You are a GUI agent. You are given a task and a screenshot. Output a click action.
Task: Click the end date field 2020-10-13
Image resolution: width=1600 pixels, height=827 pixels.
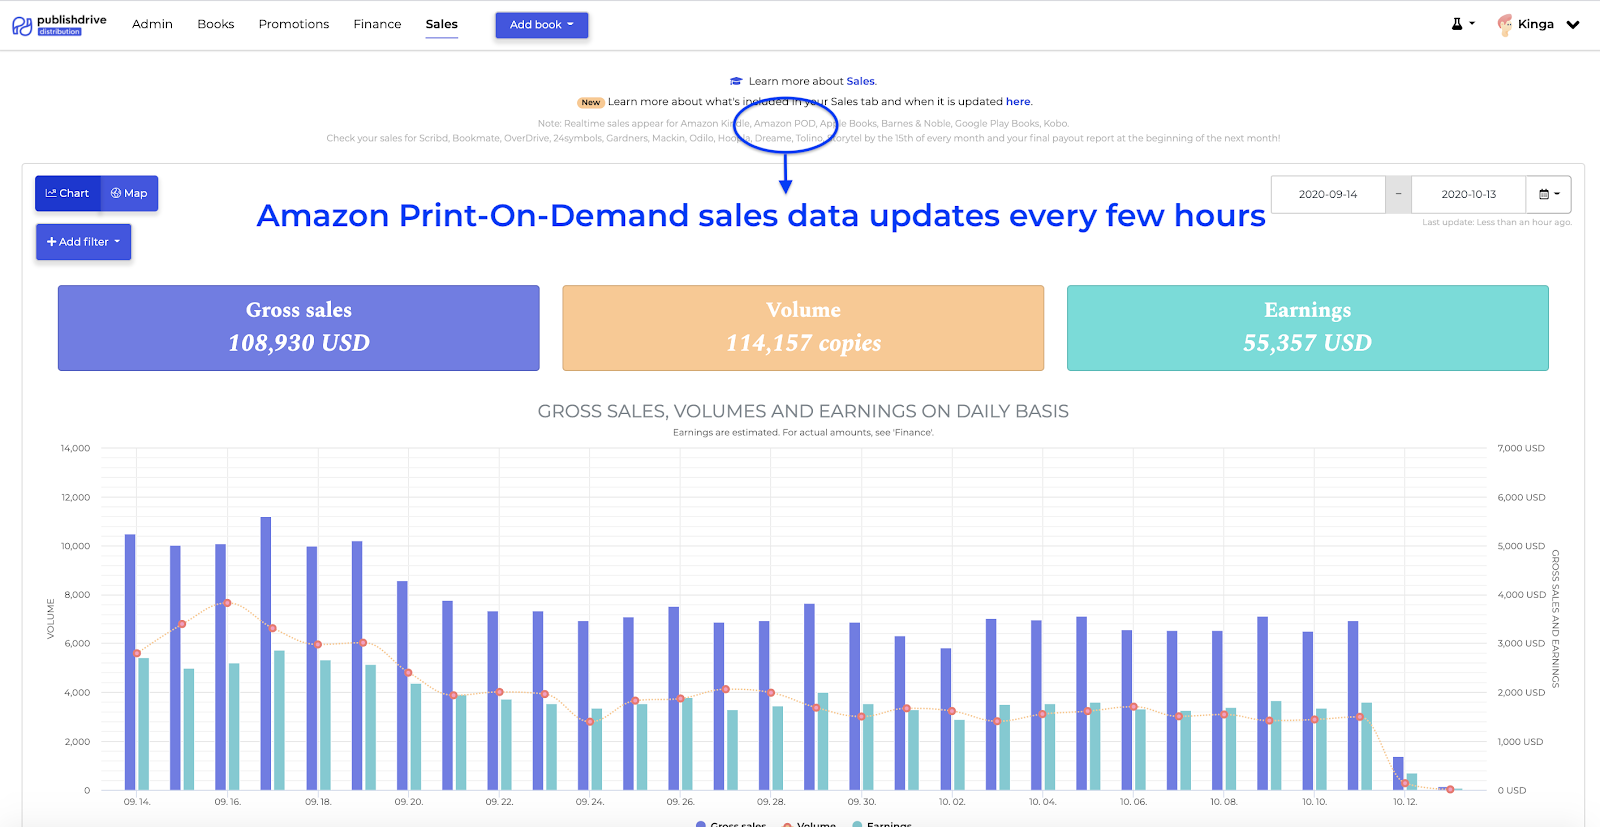pos(1469,194)
